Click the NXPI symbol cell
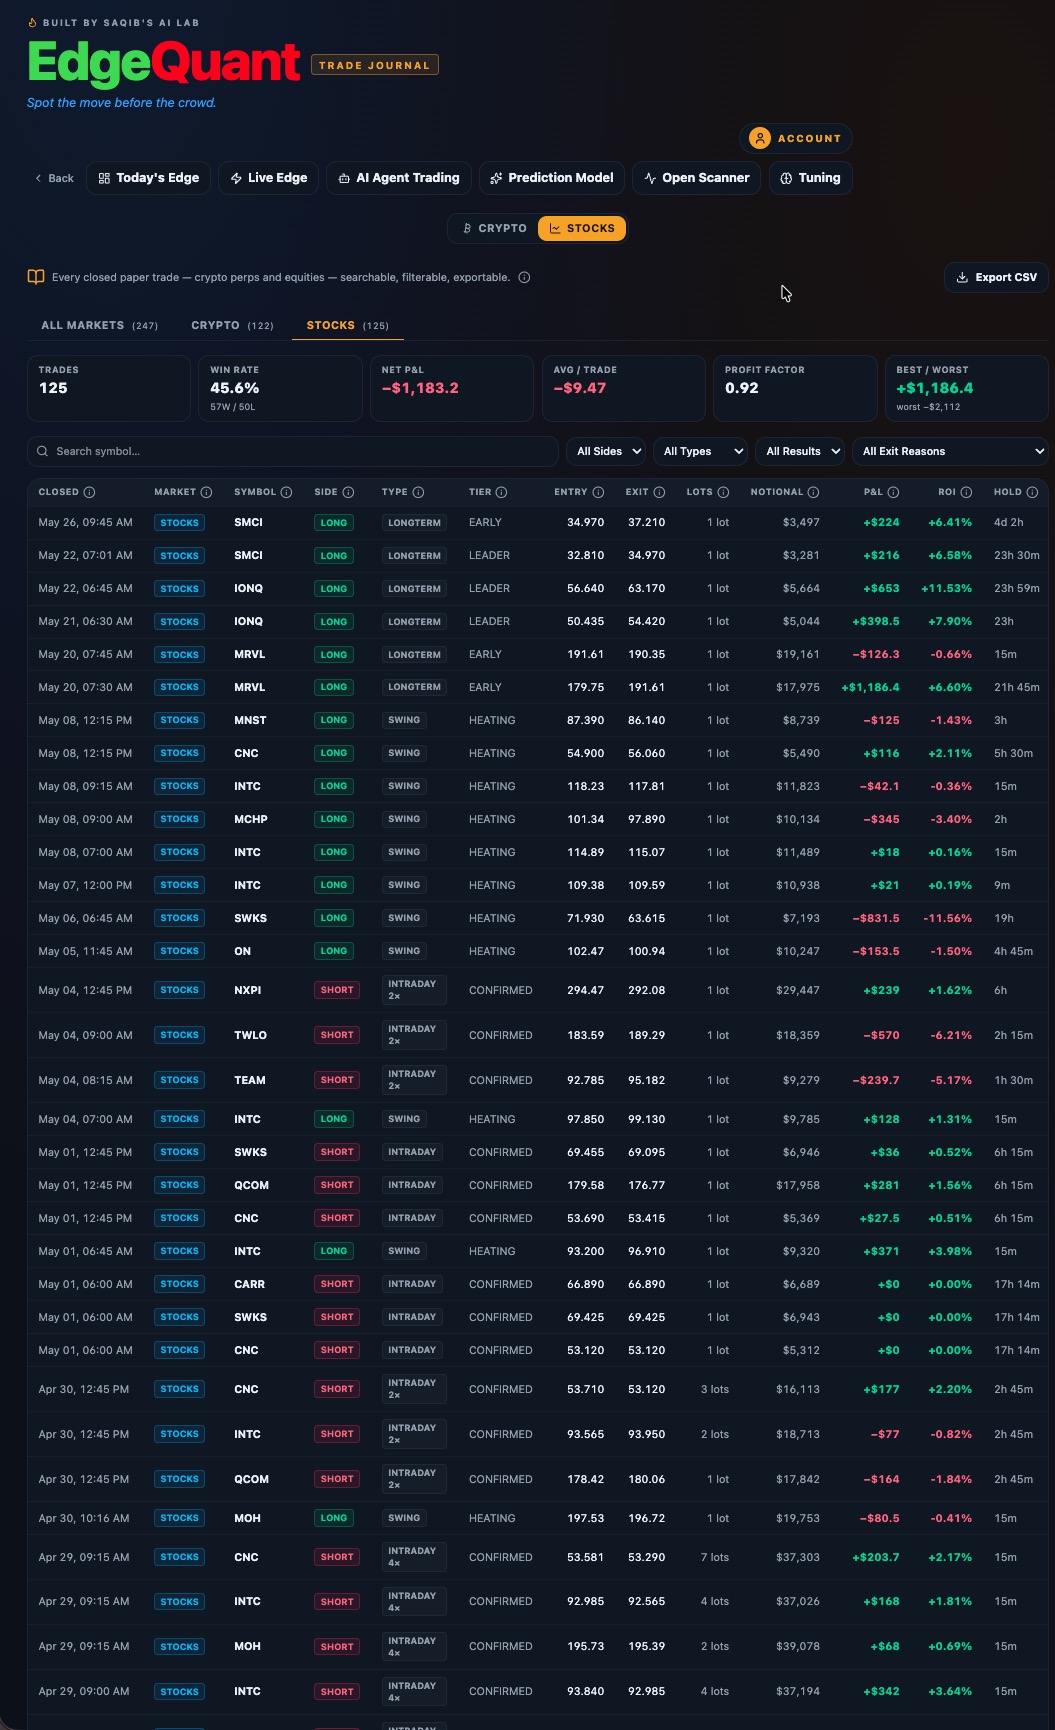The height and width of the screenshot is (1730, 1055). tap(248, 990)
